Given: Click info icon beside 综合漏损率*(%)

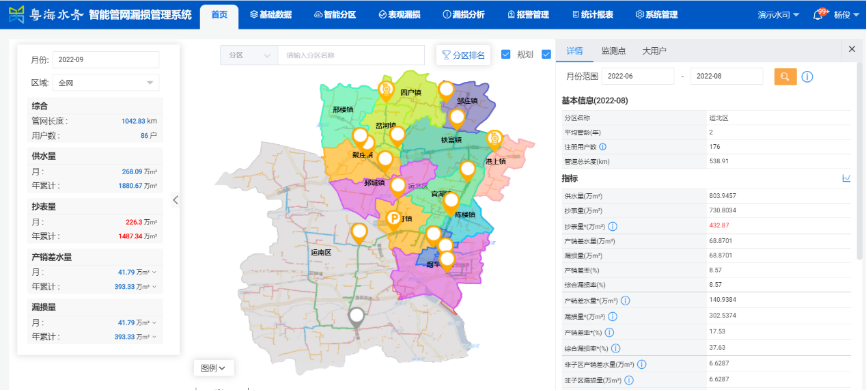Looking at the screenshot, I should point(616,348).
